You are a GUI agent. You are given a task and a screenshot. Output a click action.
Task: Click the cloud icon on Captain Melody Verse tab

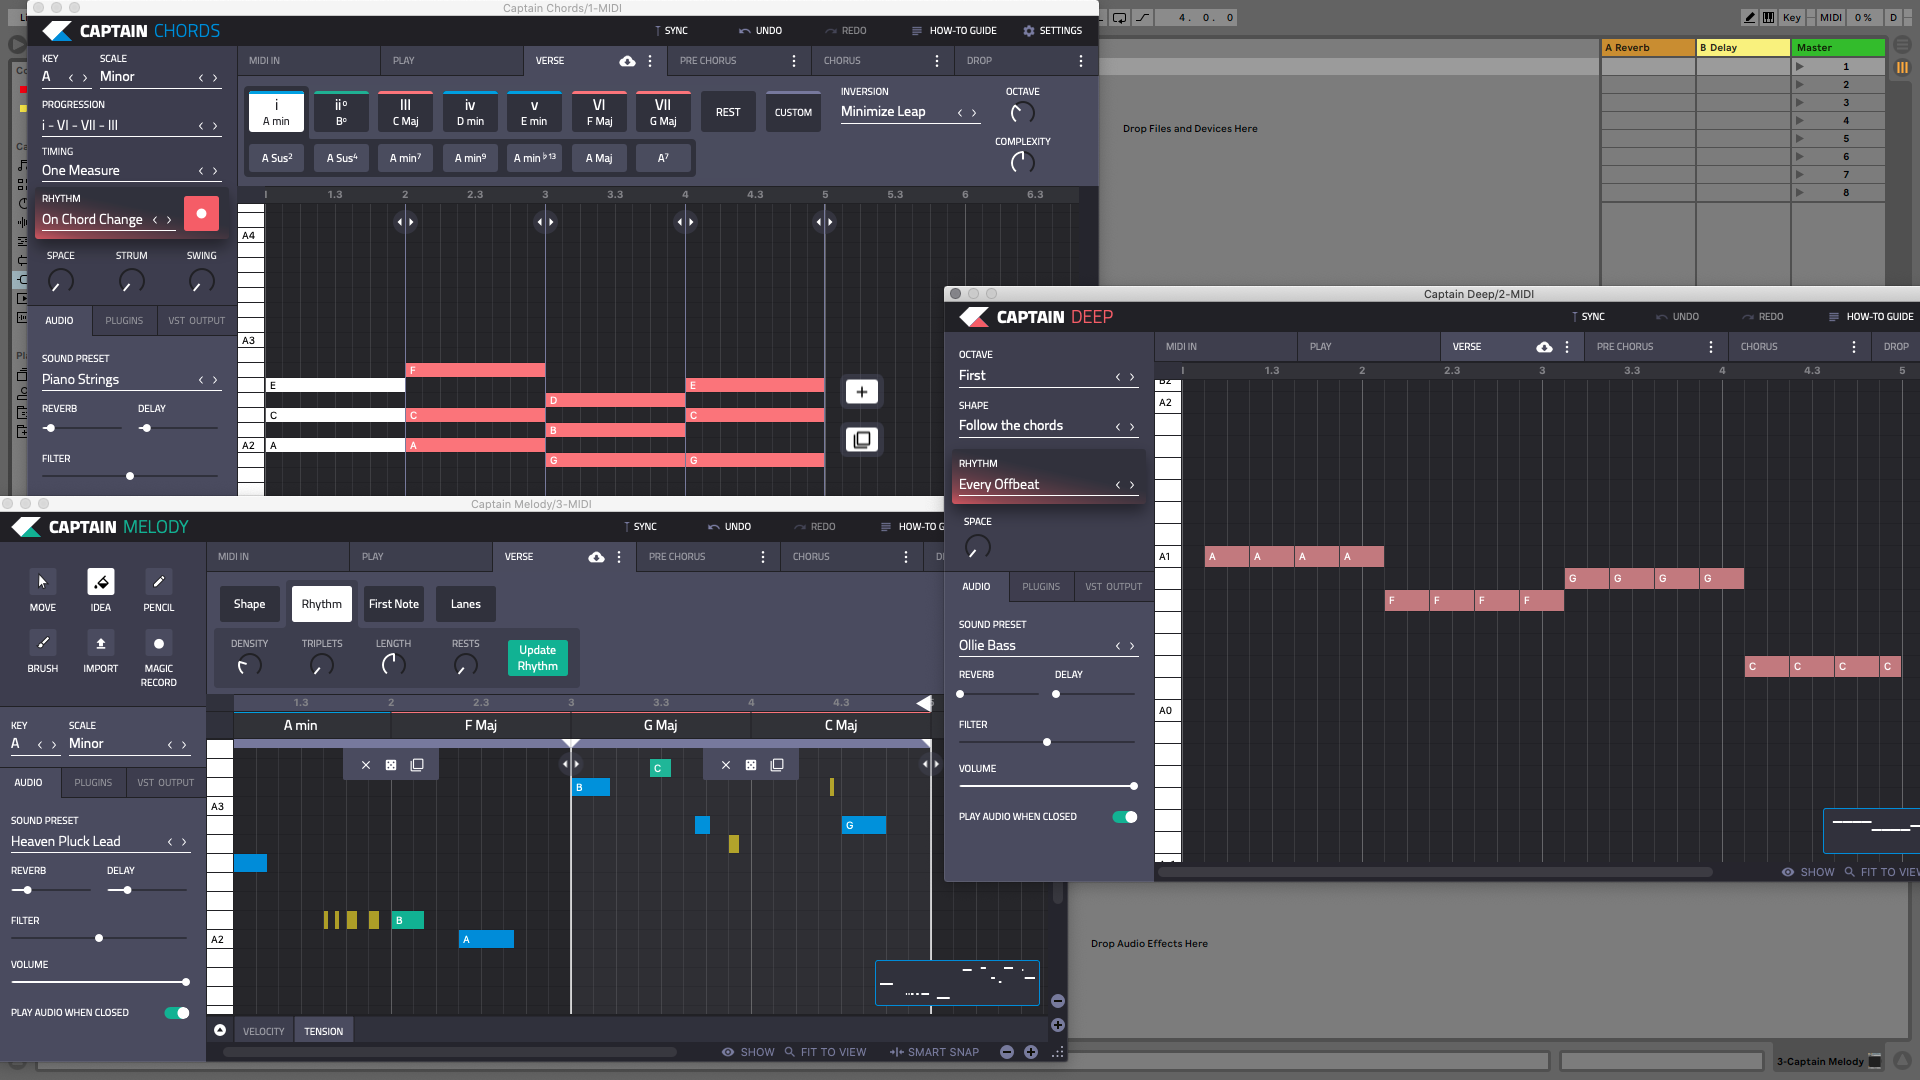596,557
